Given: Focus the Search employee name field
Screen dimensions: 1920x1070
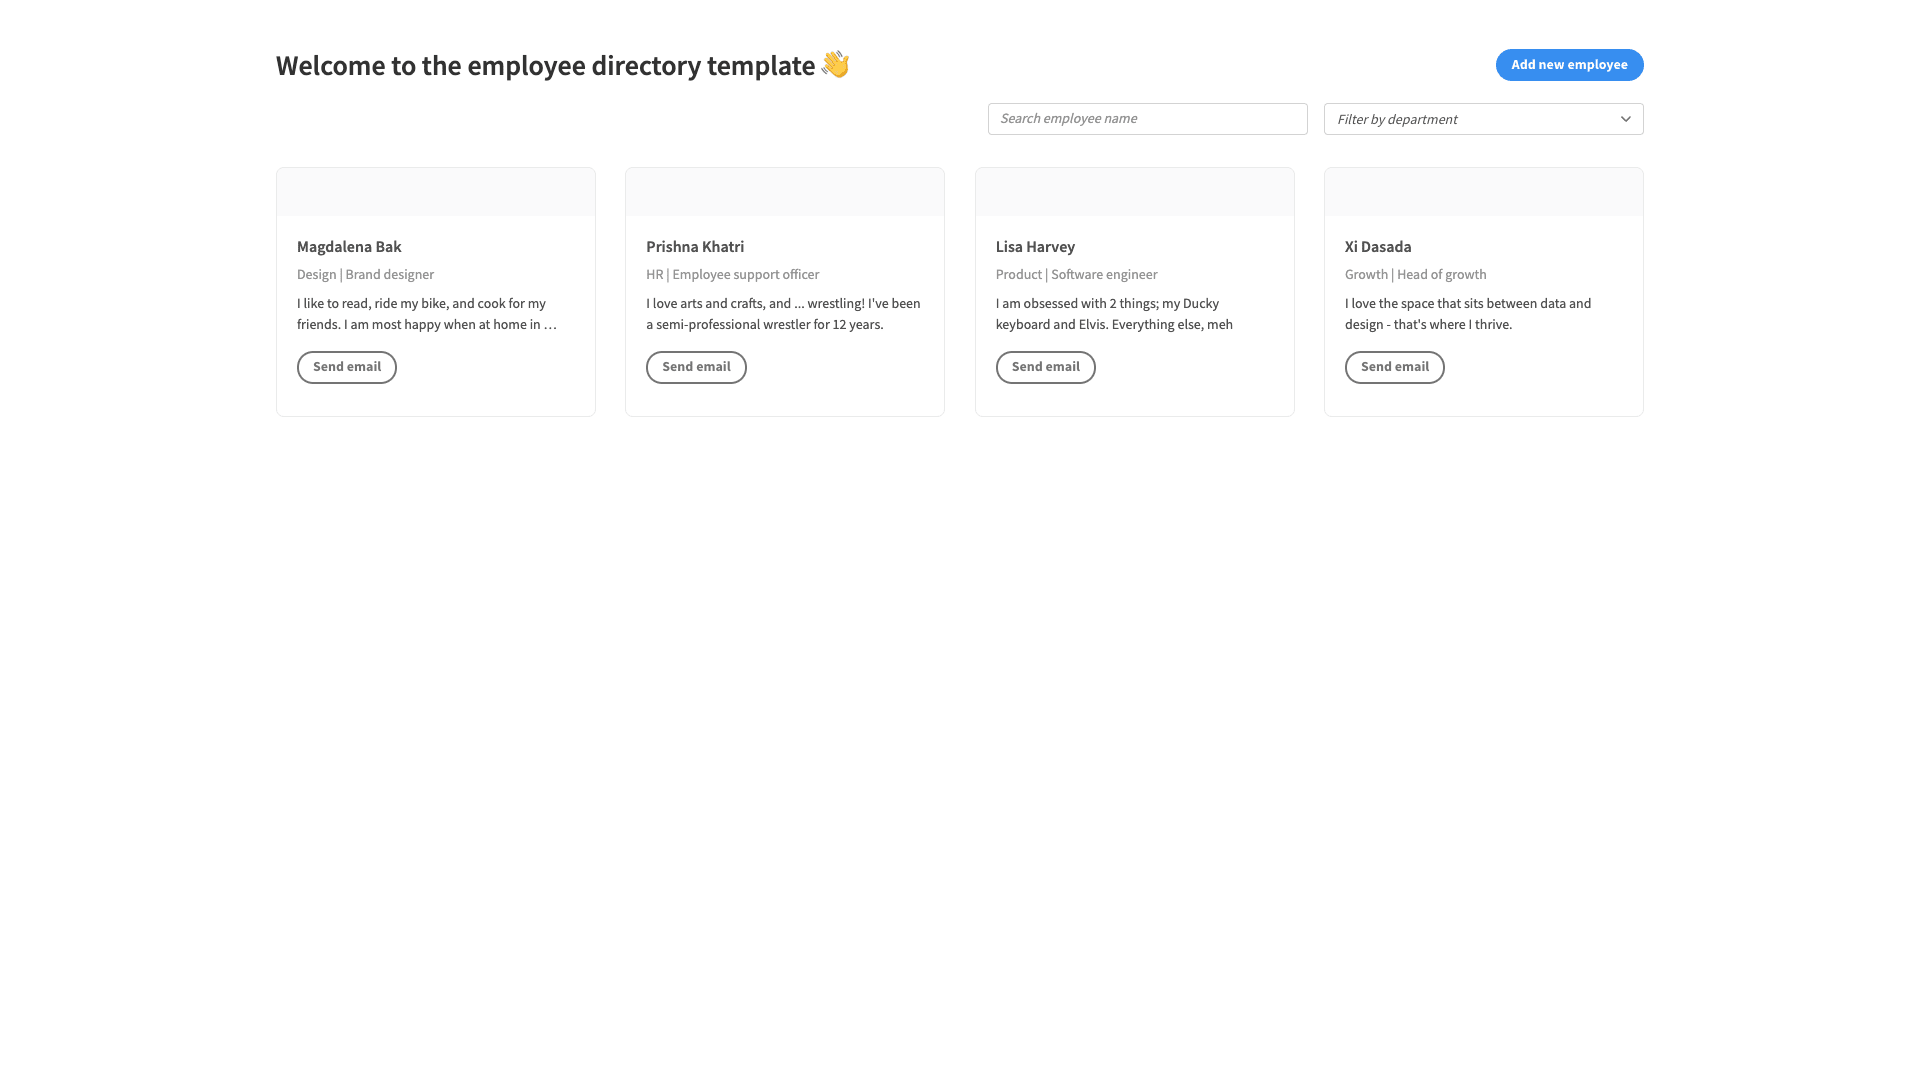Looking at the screenshot, I should click(x=1147, y=119).
